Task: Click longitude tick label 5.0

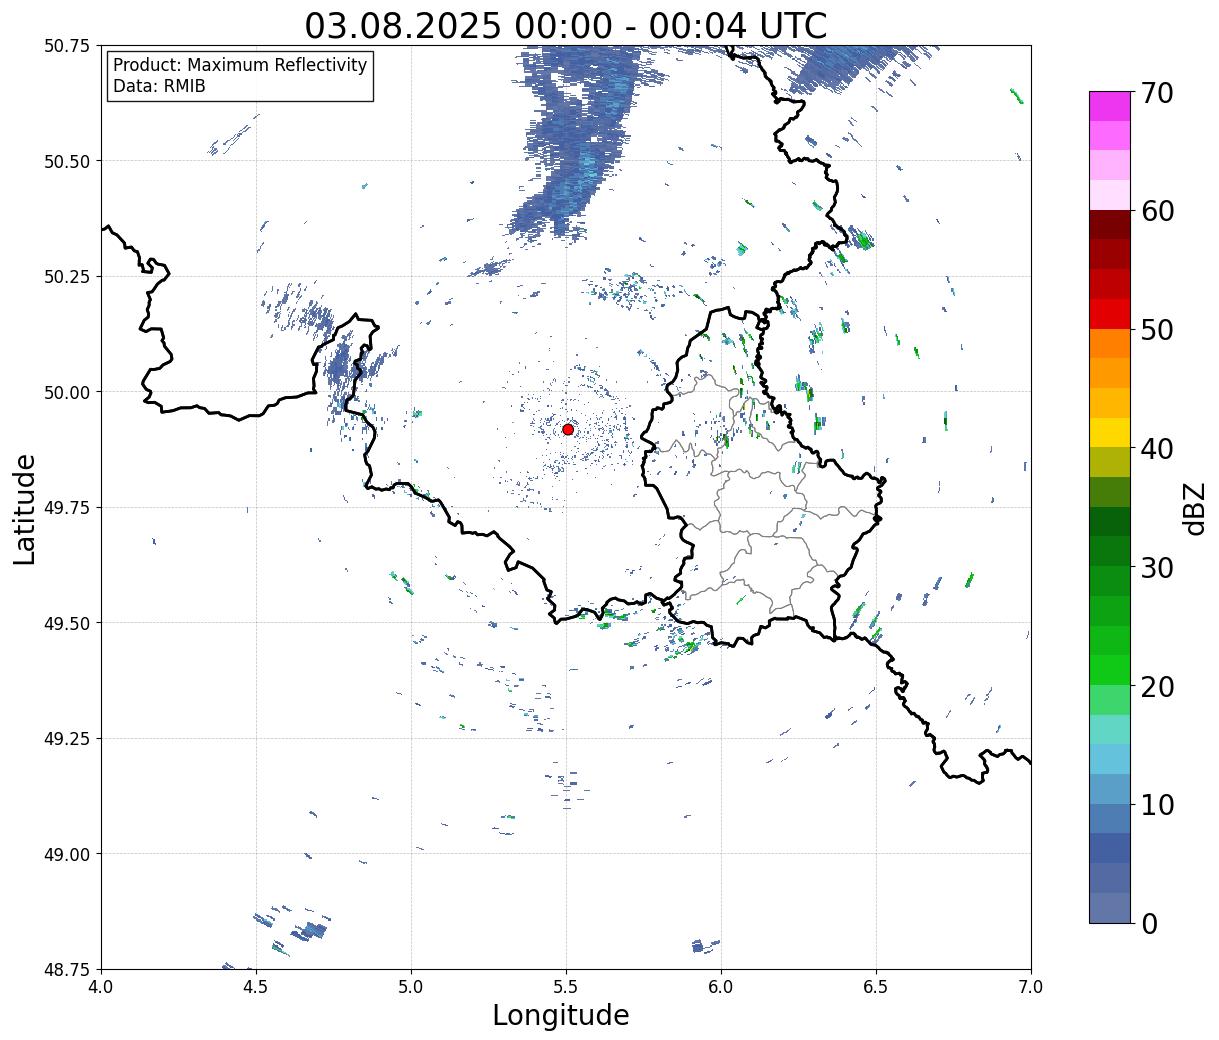Action: click(x=411, y=987)
